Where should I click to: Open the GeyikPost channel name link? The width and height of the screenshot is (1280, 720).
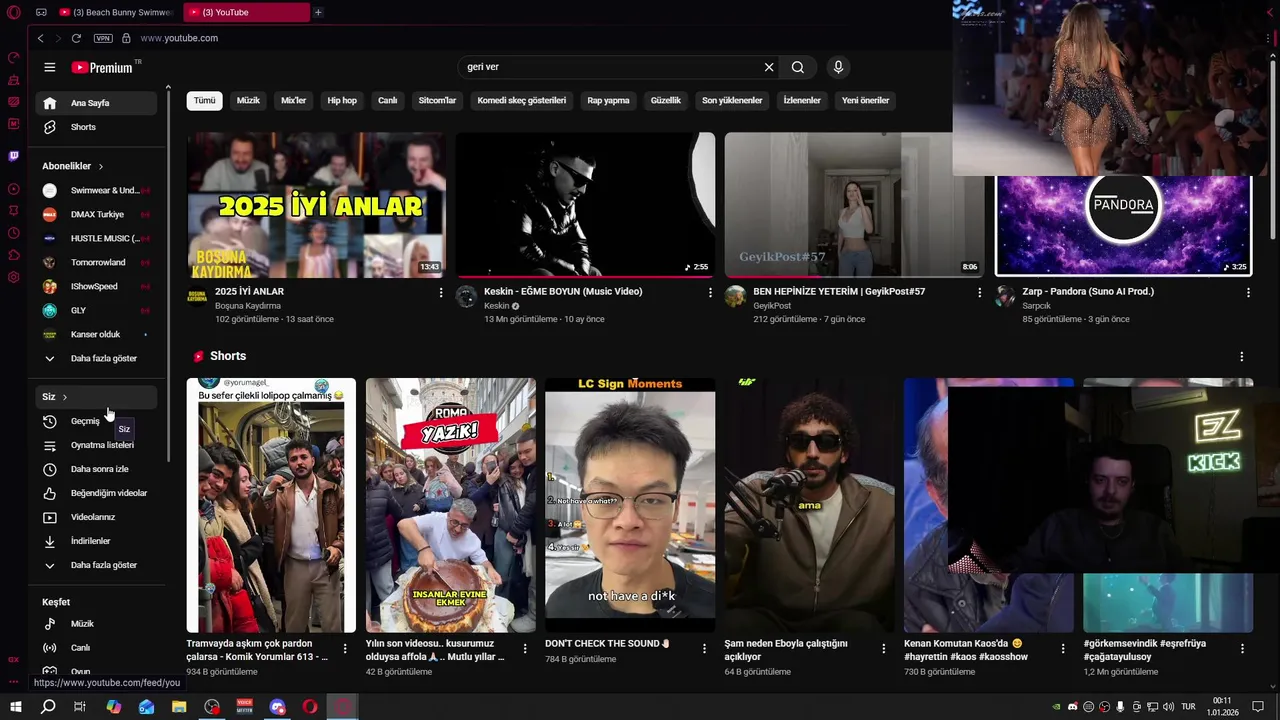[x=772, y=306]
